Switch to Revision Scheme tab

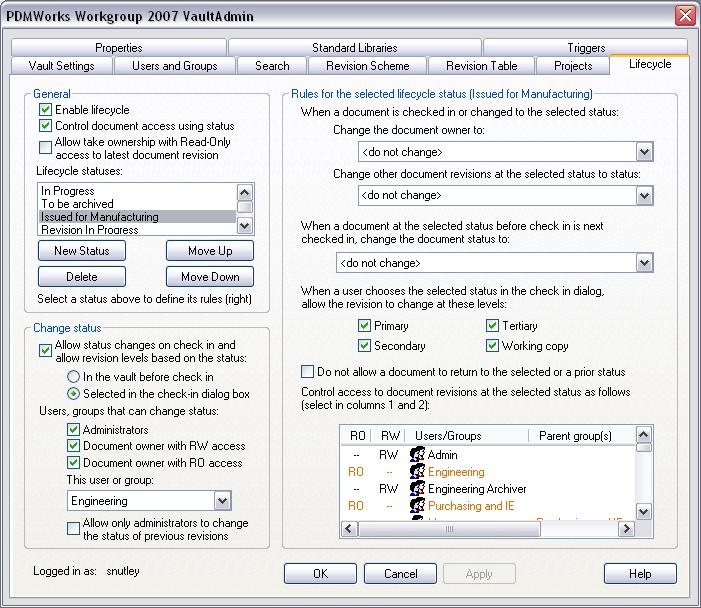pos(367,66)
